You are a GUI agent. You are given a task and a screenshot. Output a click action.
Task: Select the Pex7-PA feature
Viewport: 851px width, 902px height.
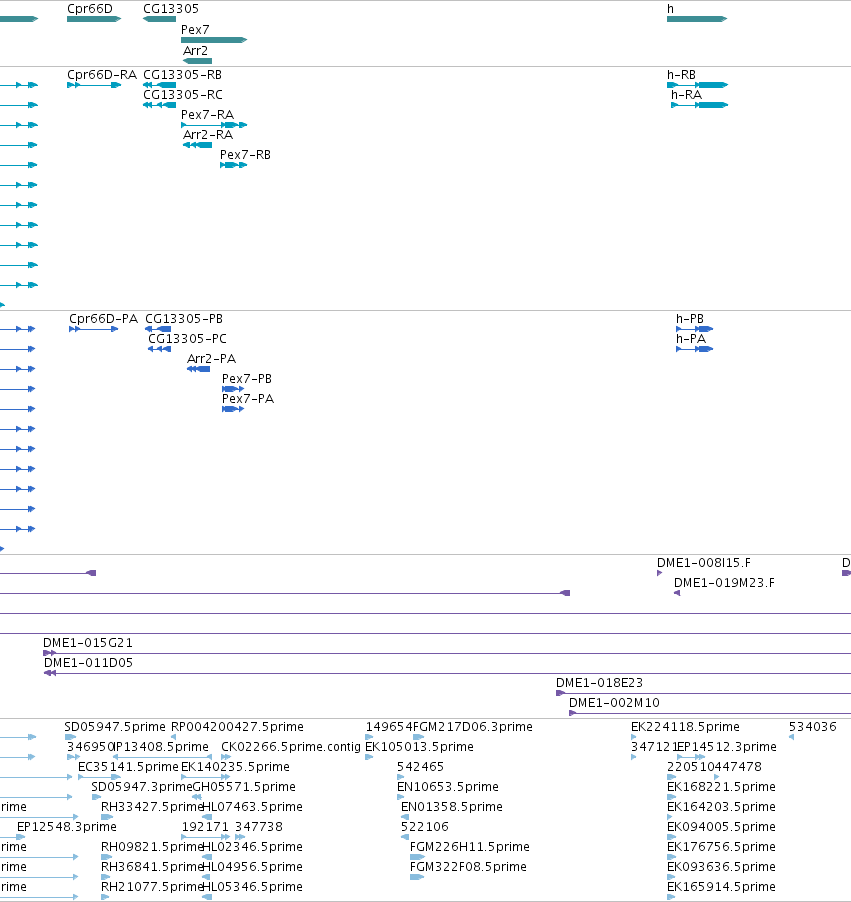[233, 409]
